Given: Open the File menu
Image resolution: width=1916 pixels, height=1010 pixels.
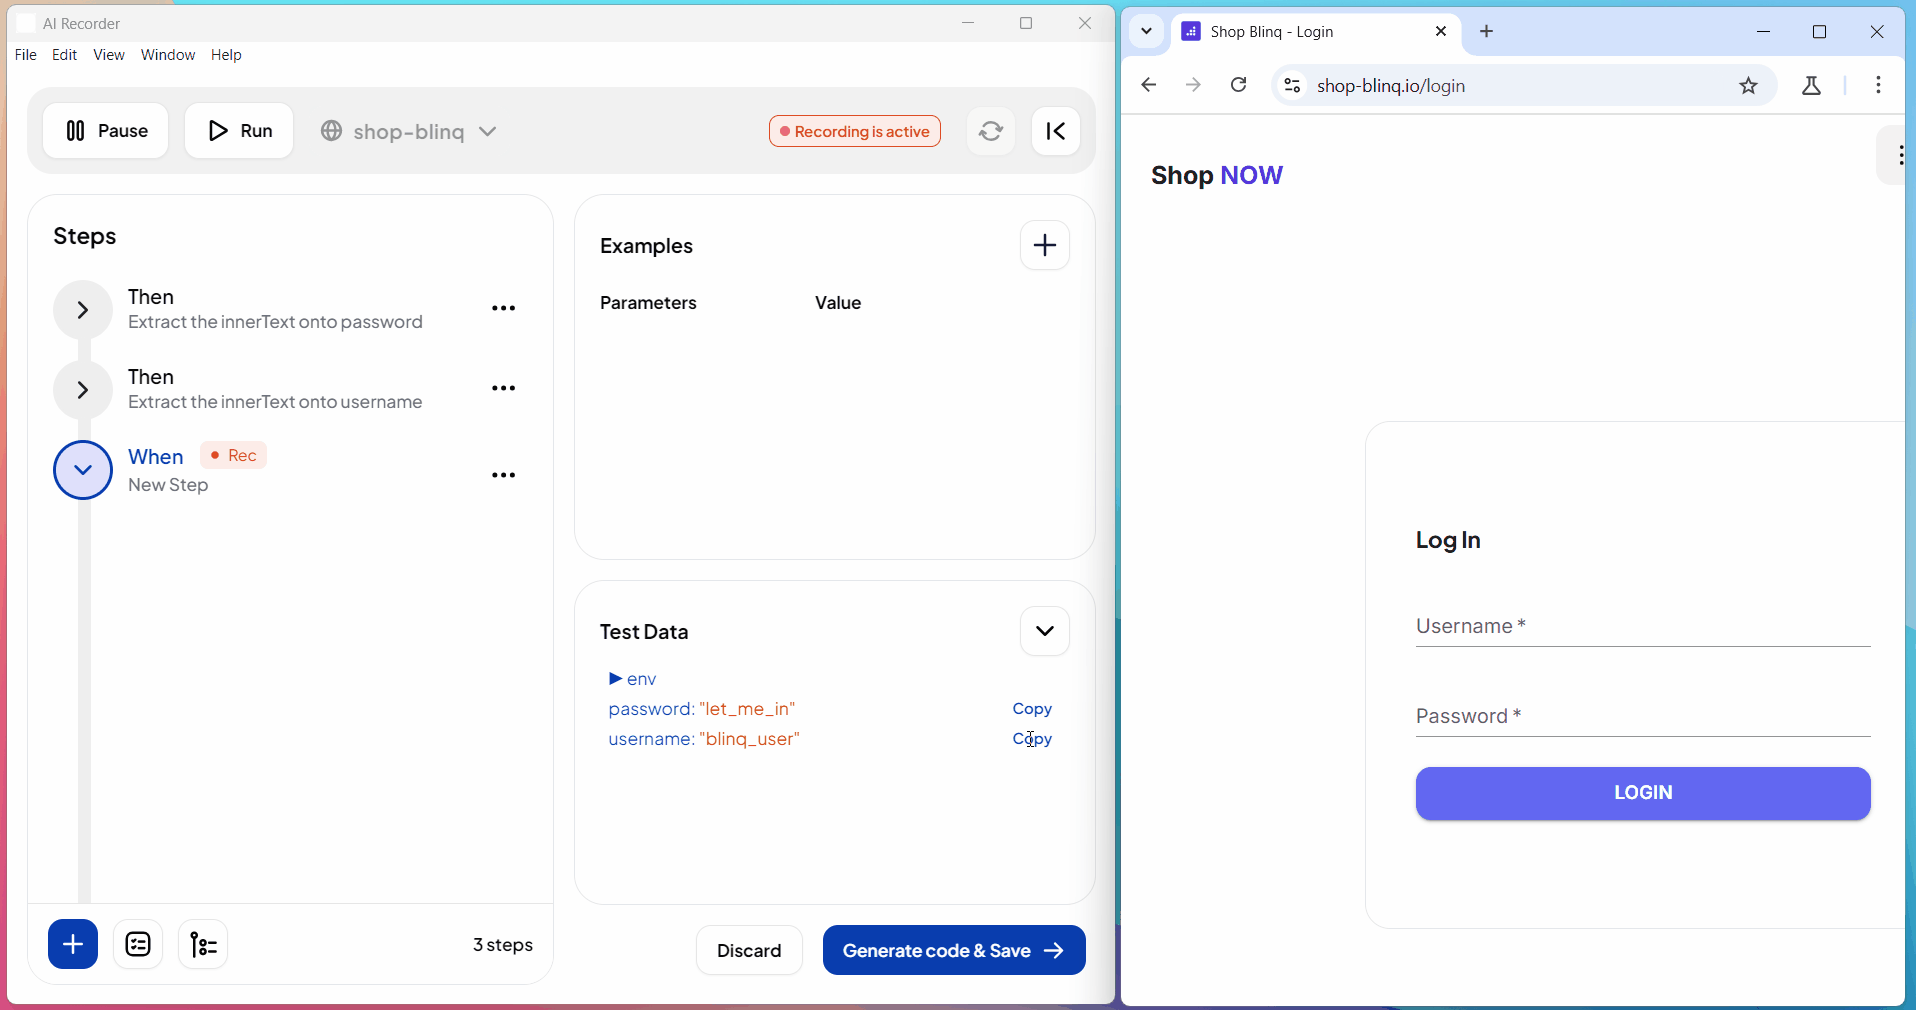Looking at the screenshot, I should tap(26, 55).
